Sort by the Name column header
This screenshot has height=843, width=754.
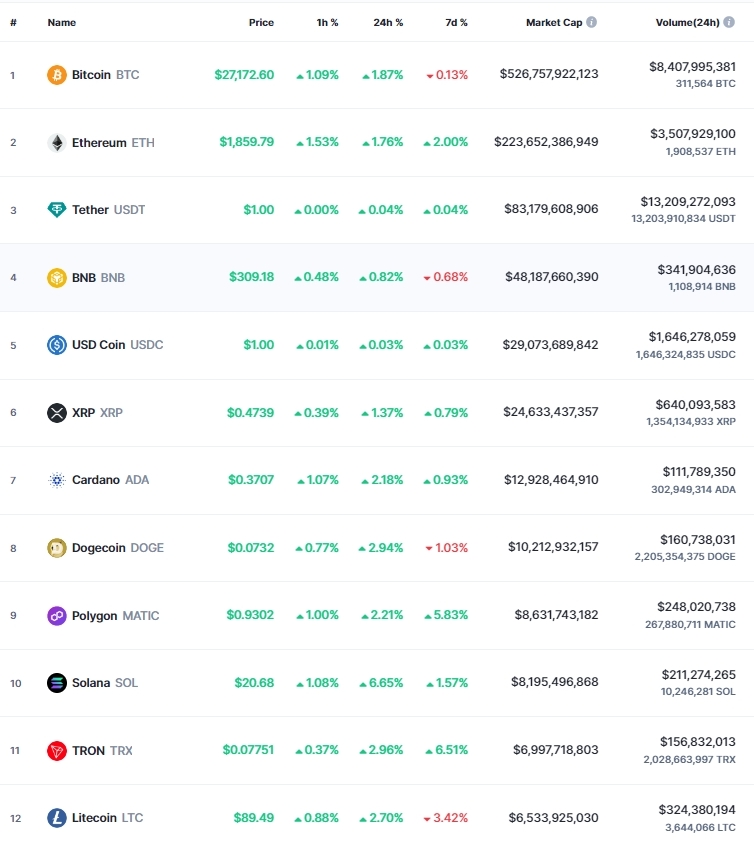pos(62,23)
